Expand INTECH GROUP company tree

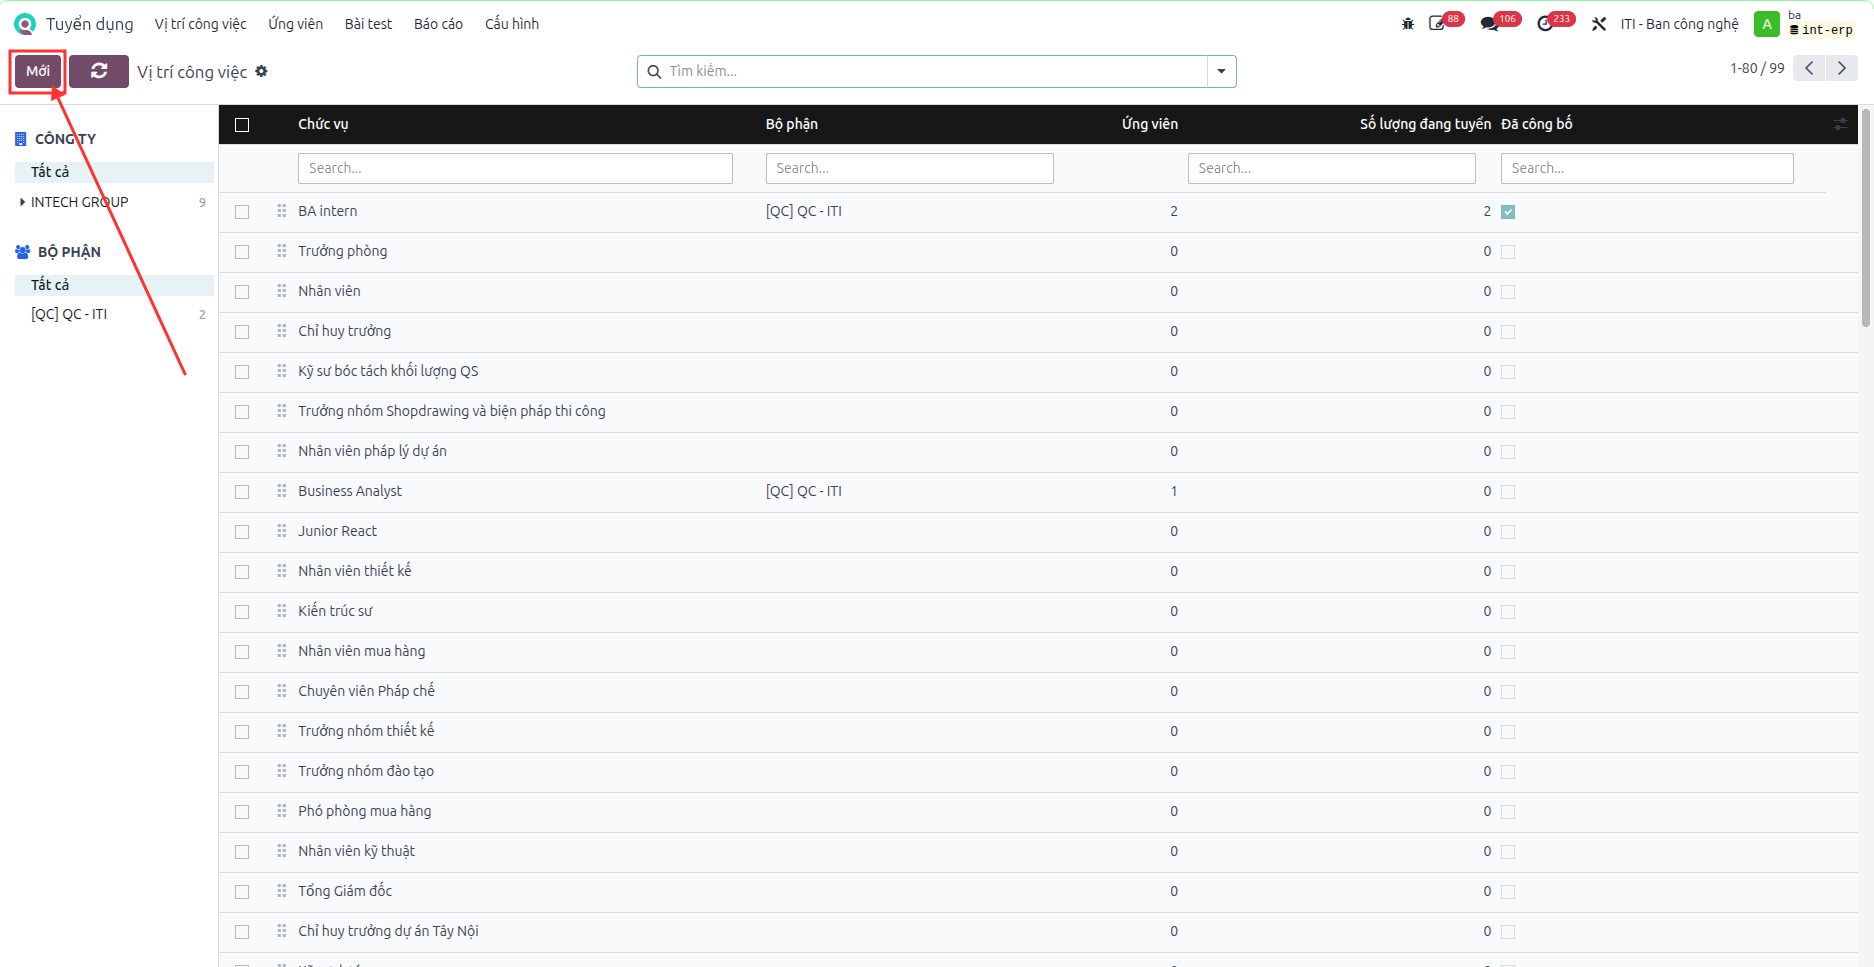point(23,202)
